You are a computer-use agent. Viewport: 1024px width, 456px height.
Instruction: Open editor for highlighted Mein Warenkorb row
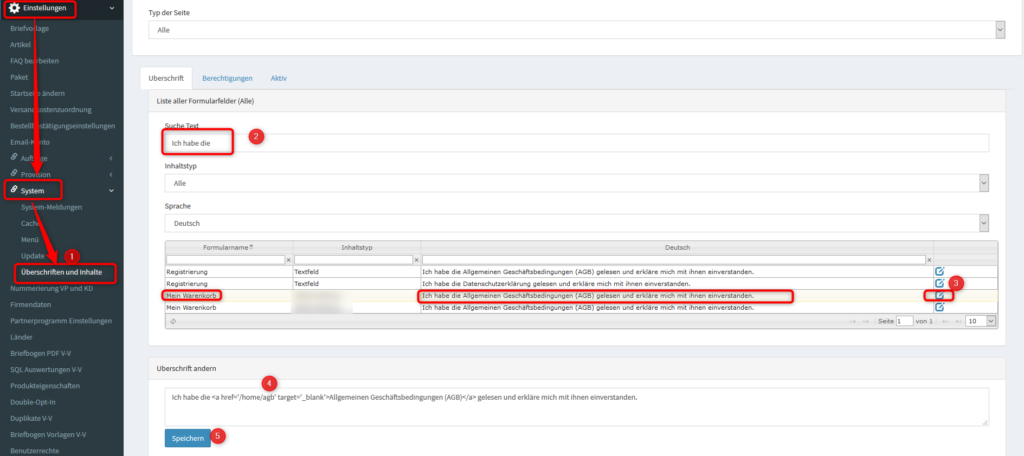point(939,296)
